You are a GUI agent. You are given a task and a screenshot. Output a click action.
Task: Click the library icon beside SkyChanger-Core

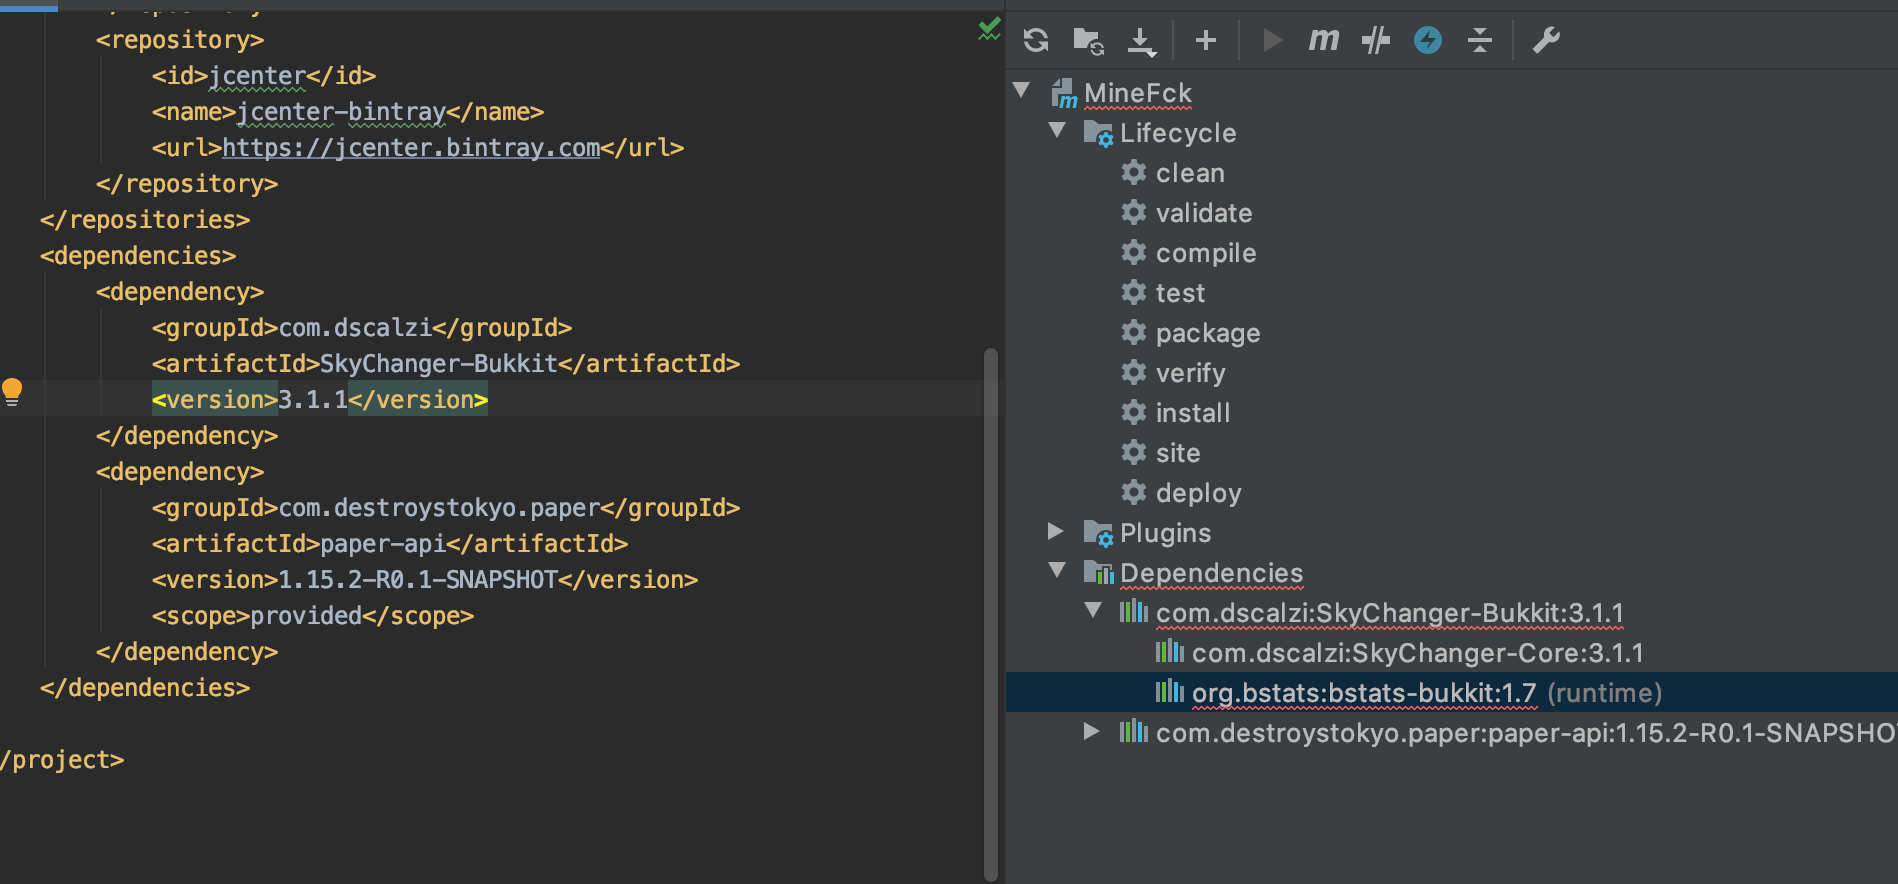[1169, 652]
